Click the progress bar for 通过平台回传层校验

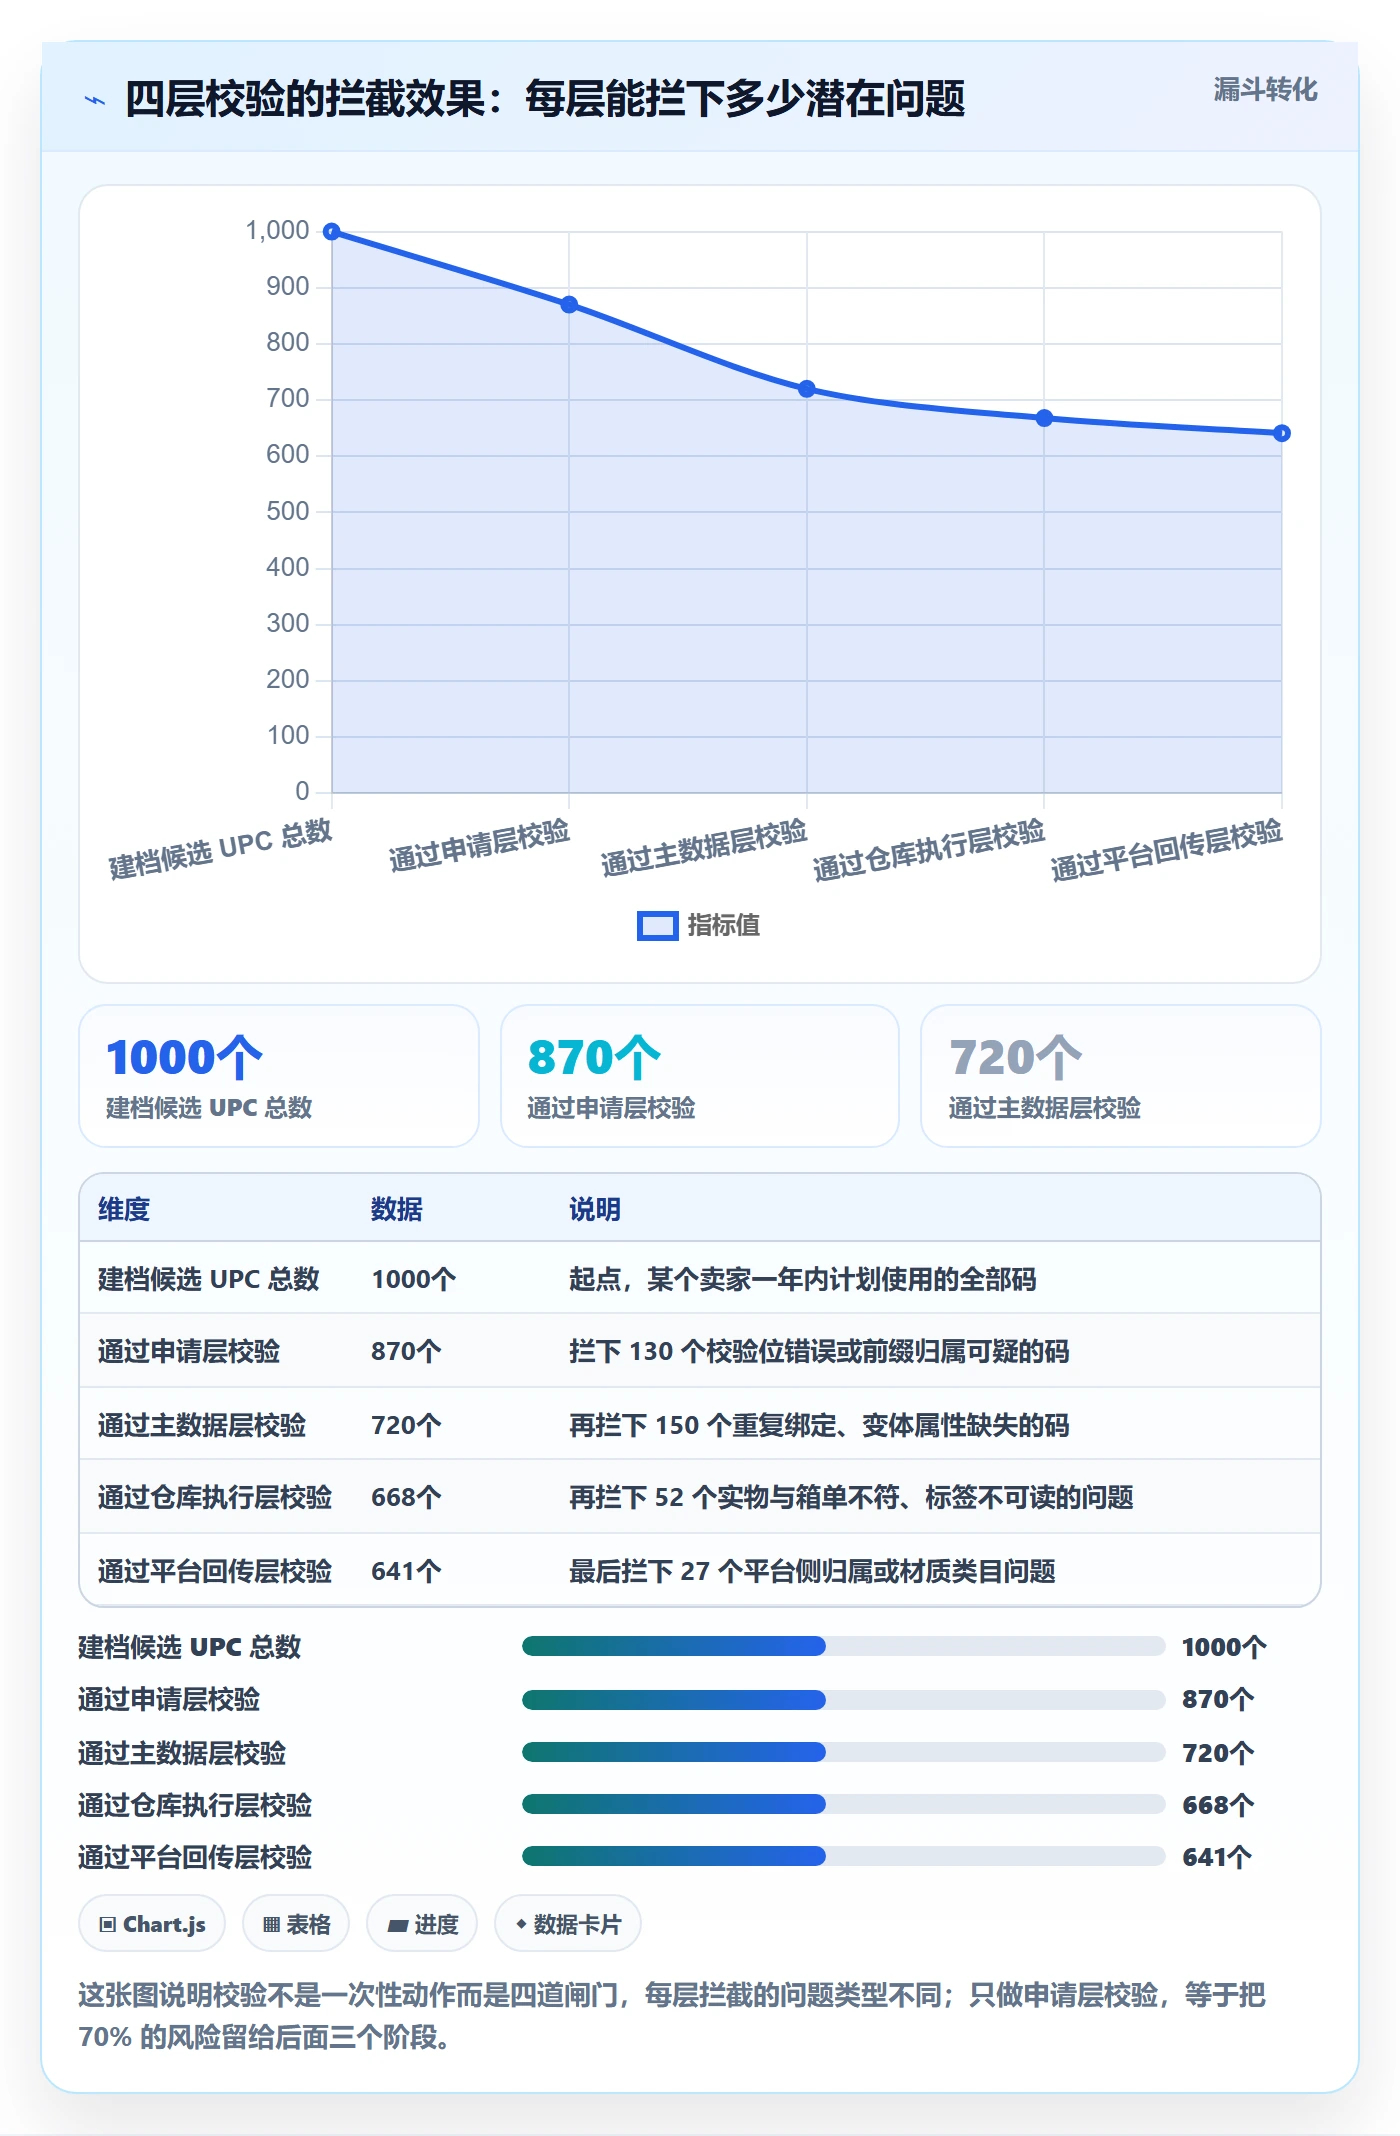pyautogui.click(x=843, y=1856)
